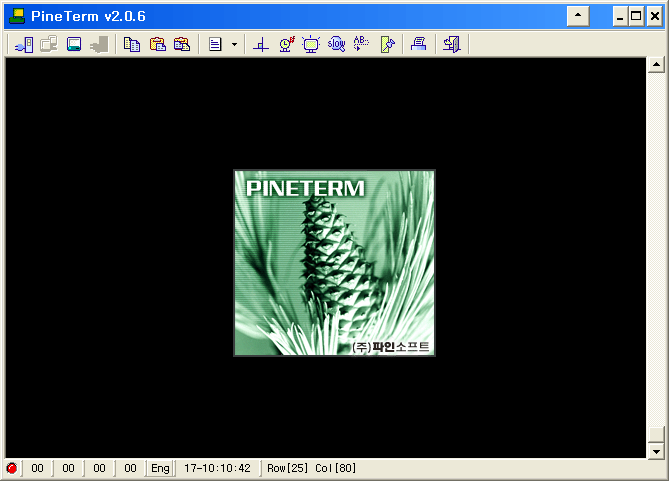Minimize the PineTerm window
669x481 pixels.
tap(620, 16)
